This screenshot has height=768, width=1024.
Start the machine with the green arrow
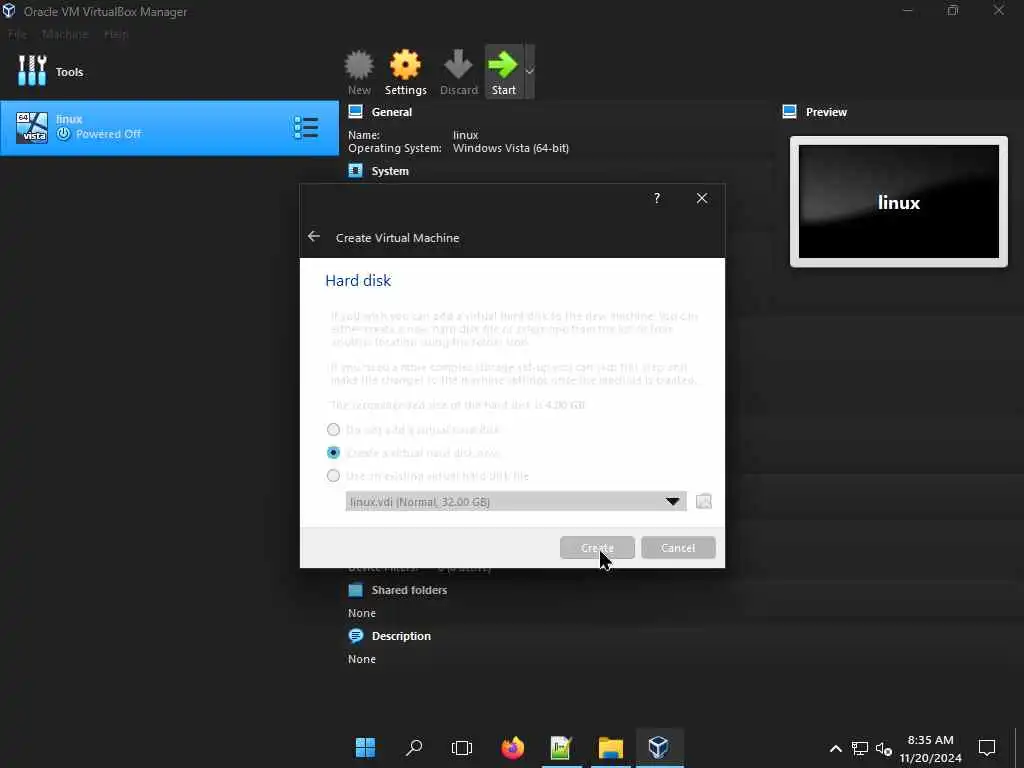(504, 72)
